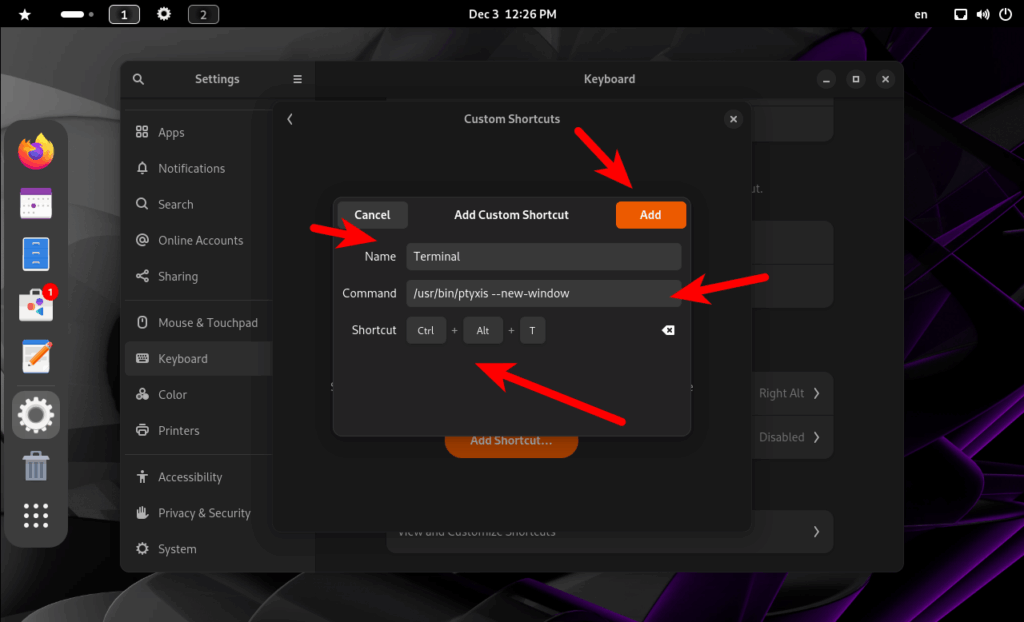Click the power icon in the top bar

click(x=1006, y=14)
